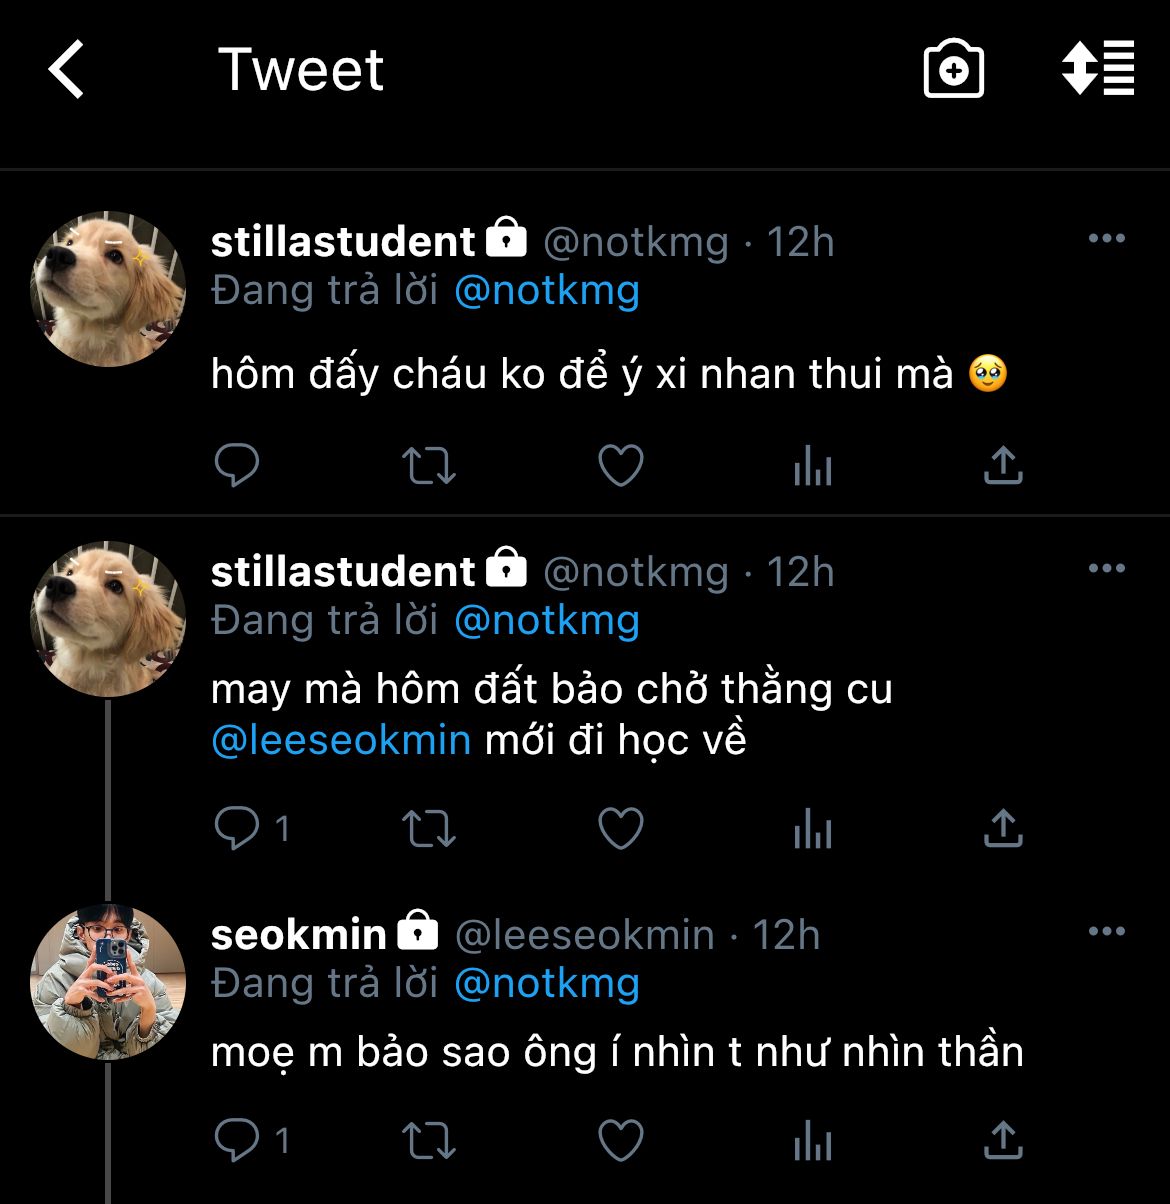The image size is (1170, 1204).
Task: Open more options on the "may mà hôm" tweet
Action: pos(1106,569)
